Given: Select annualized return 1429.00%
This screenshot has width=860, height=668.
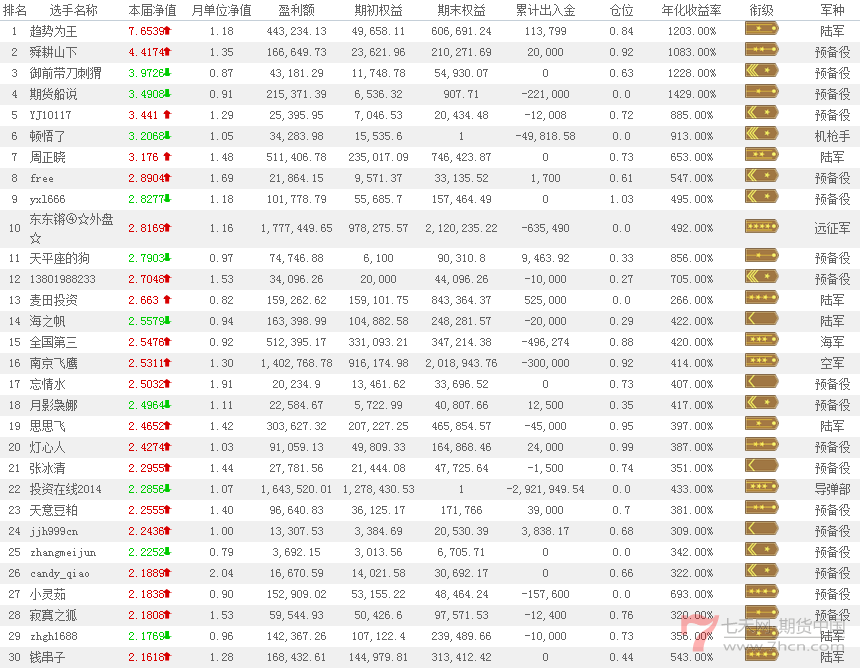Looking at the screenshot, I should point(692,94).
